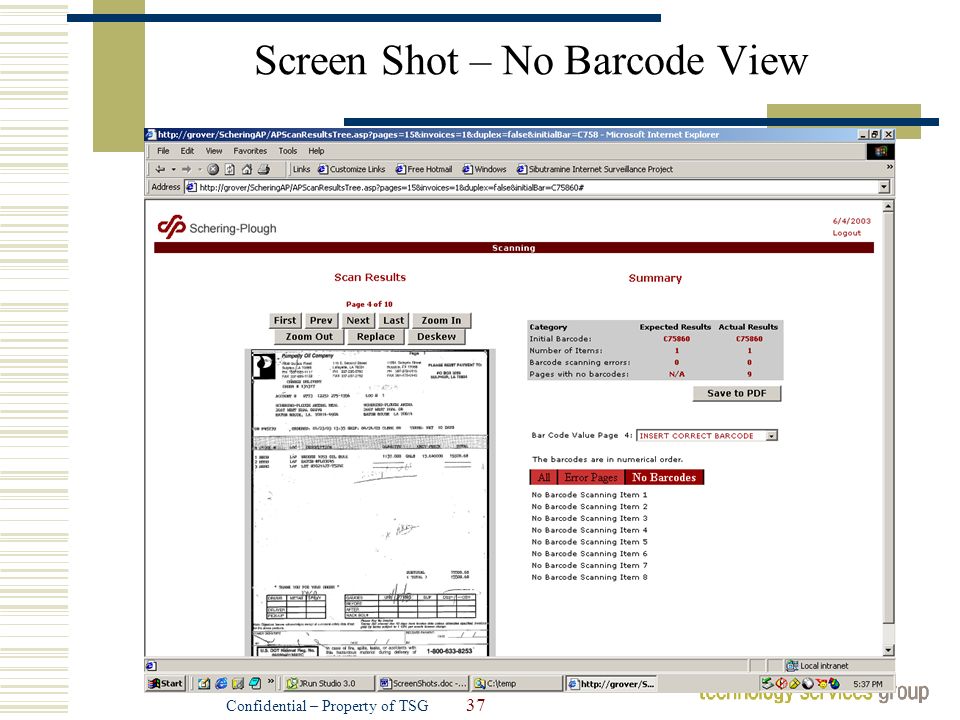Switch to the All tab
Viewport: 960px width, 720px height.
tap(544, 477)
